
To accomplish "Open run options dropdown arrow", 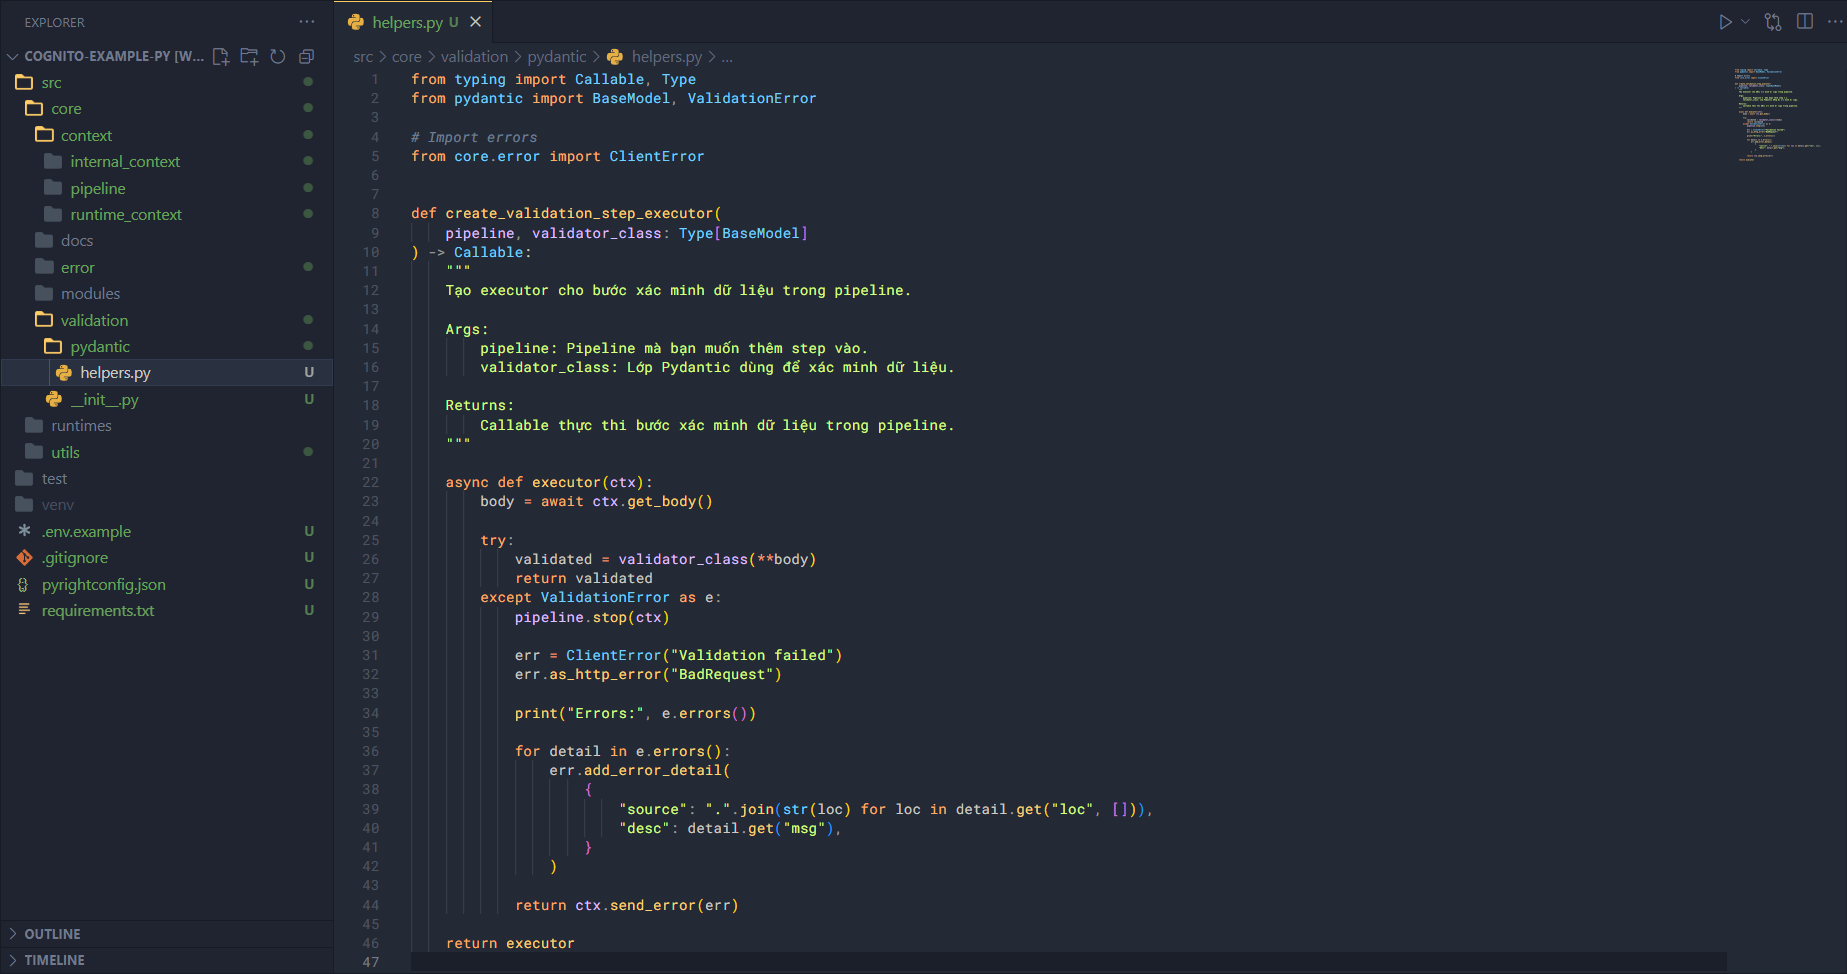I will pos(1746,22).
